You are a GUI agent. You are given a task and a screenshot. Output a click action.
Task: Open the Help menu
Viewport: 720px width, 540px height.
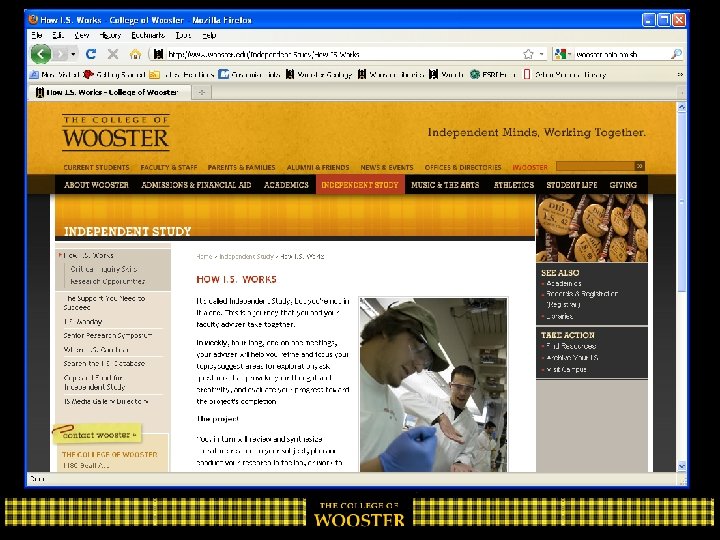point(209,35)
